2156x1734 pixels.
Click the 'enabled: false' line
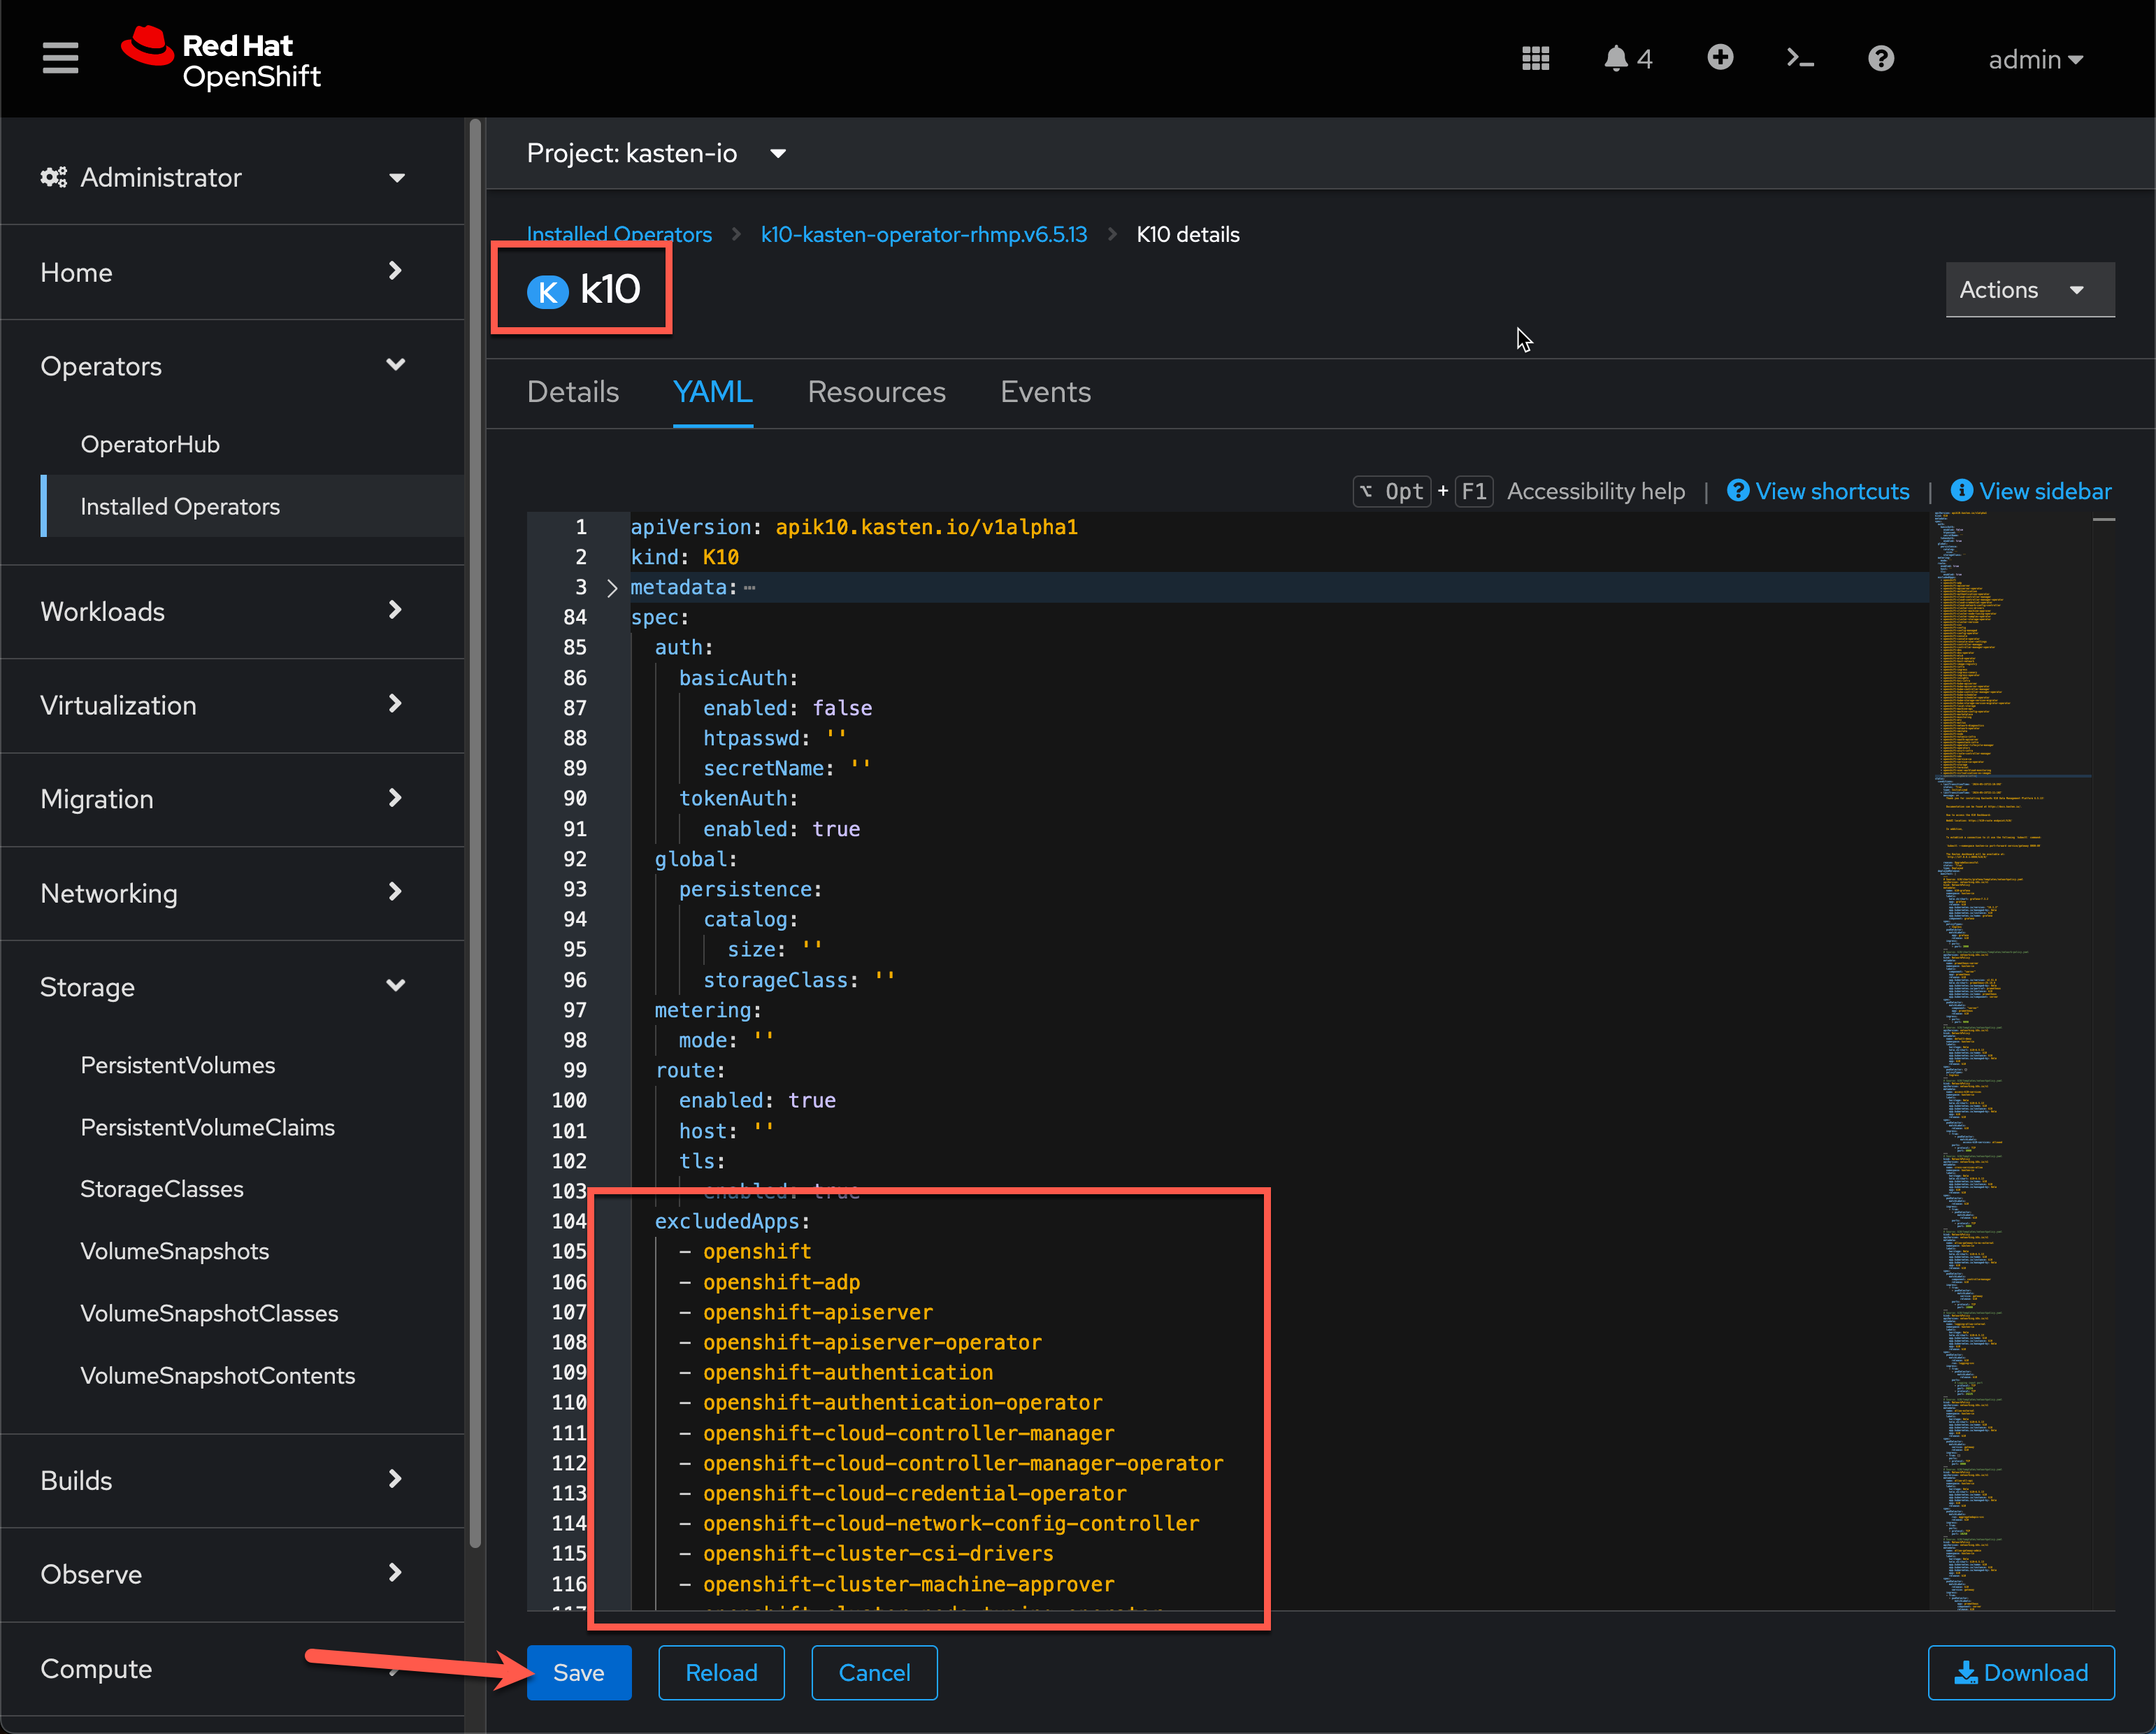click(x=787, y=708)
